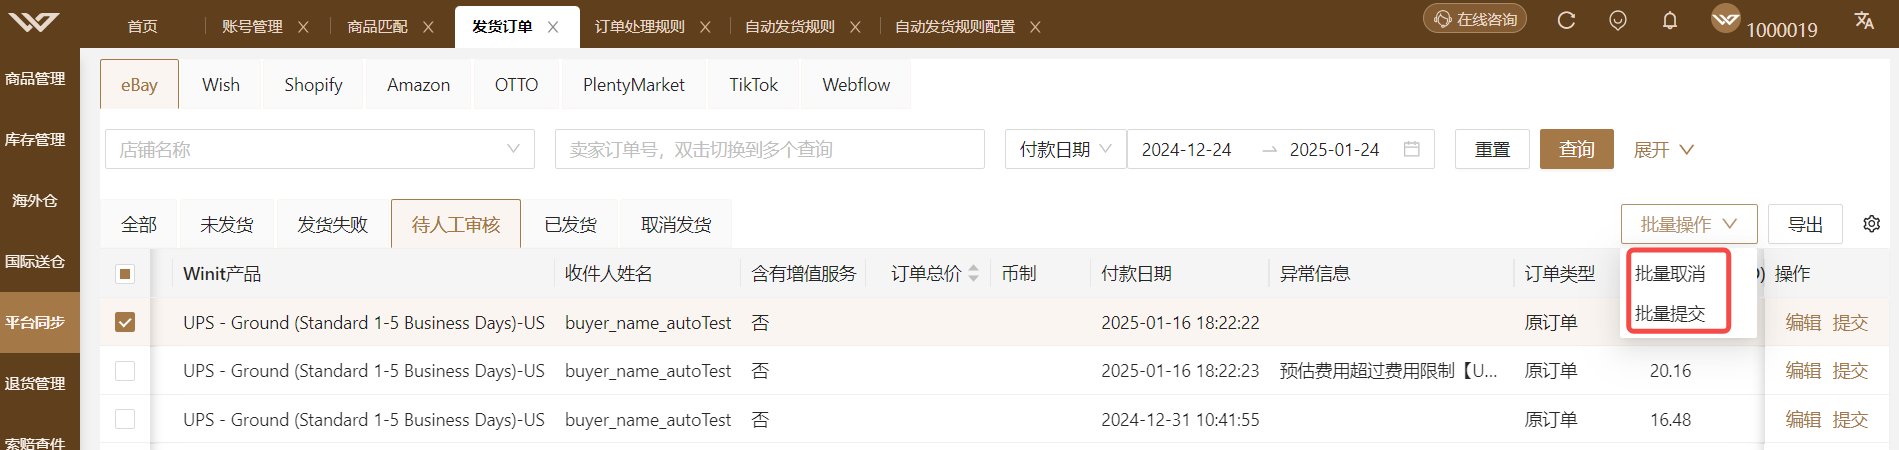Toggle the select-all header checkbox
Image resolution: width=1899 pixels, height=450 pixels.
(x=125, y=274)
